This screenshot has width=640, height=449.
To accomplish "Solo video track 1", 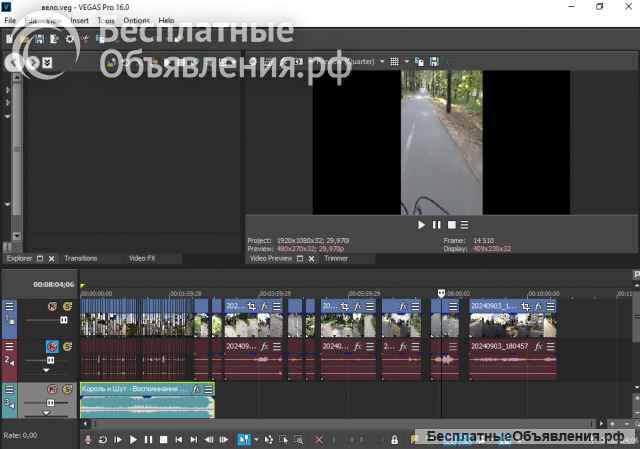I will [67, 307].
